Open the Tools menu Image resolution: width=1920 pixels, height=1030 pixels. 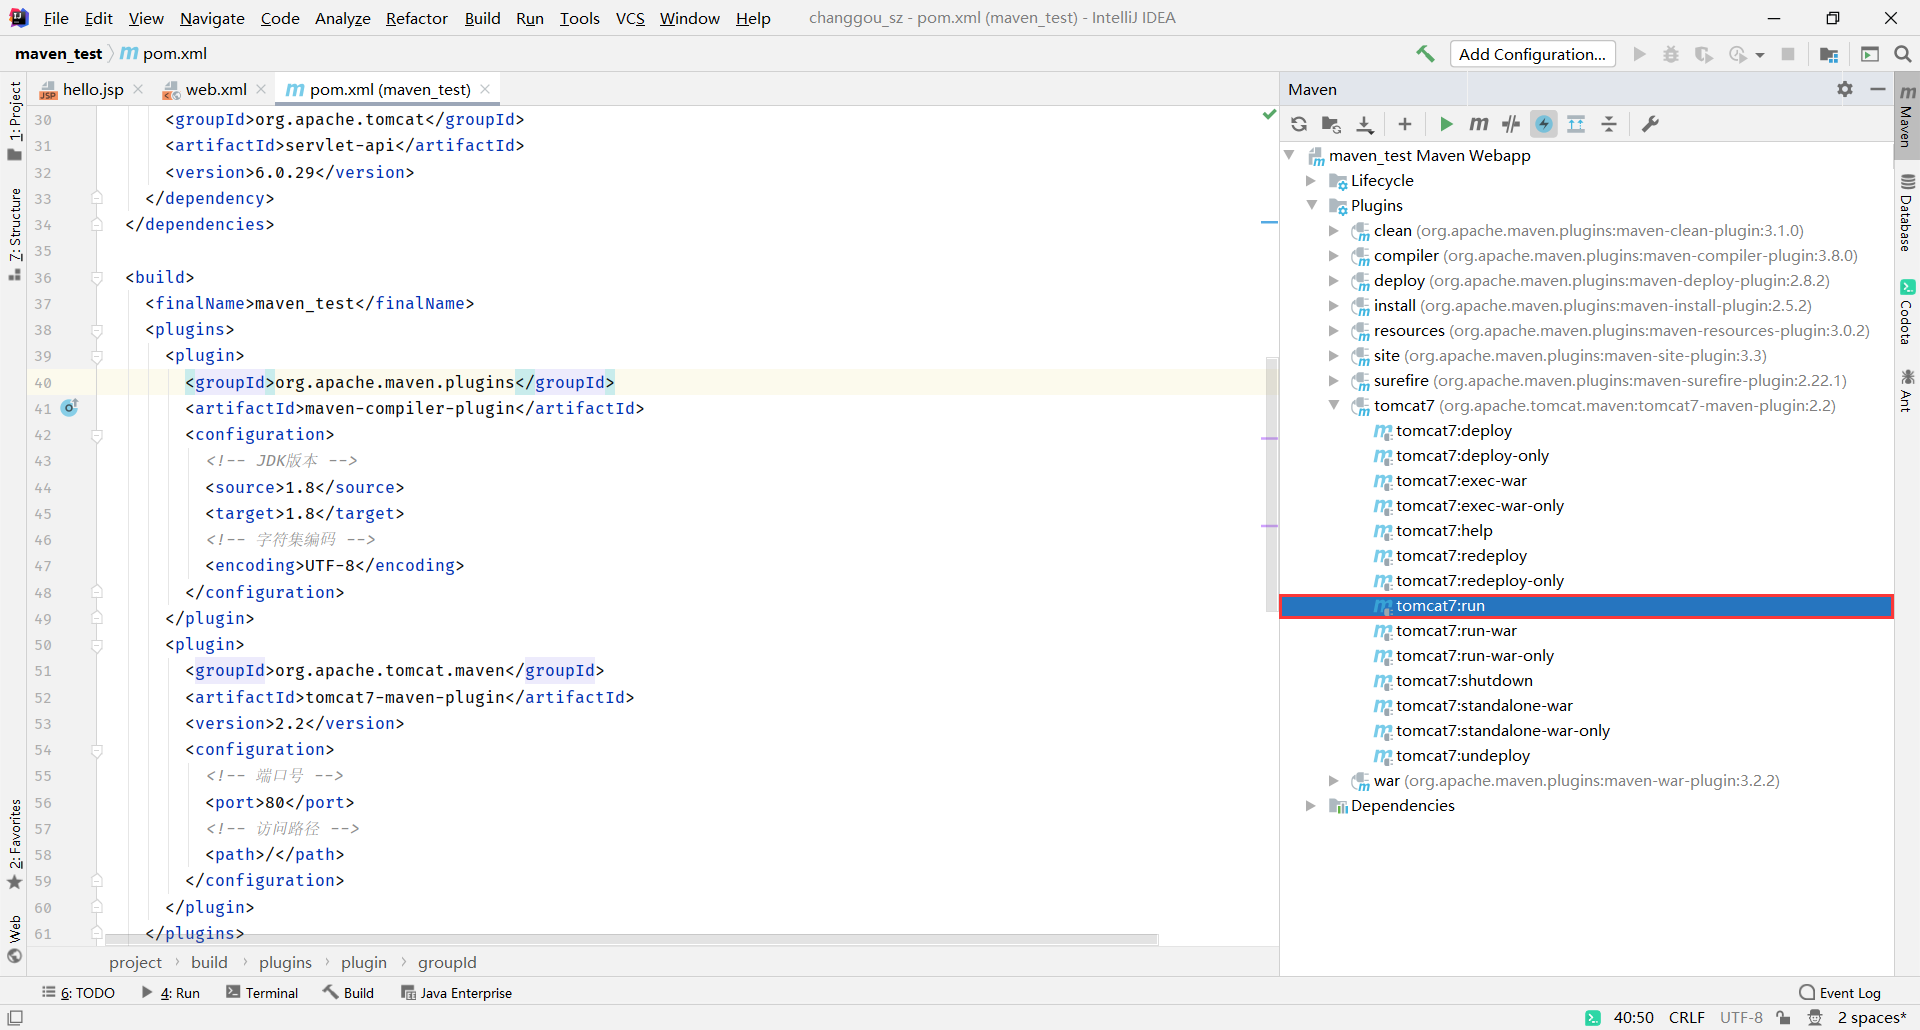point(579,18)
